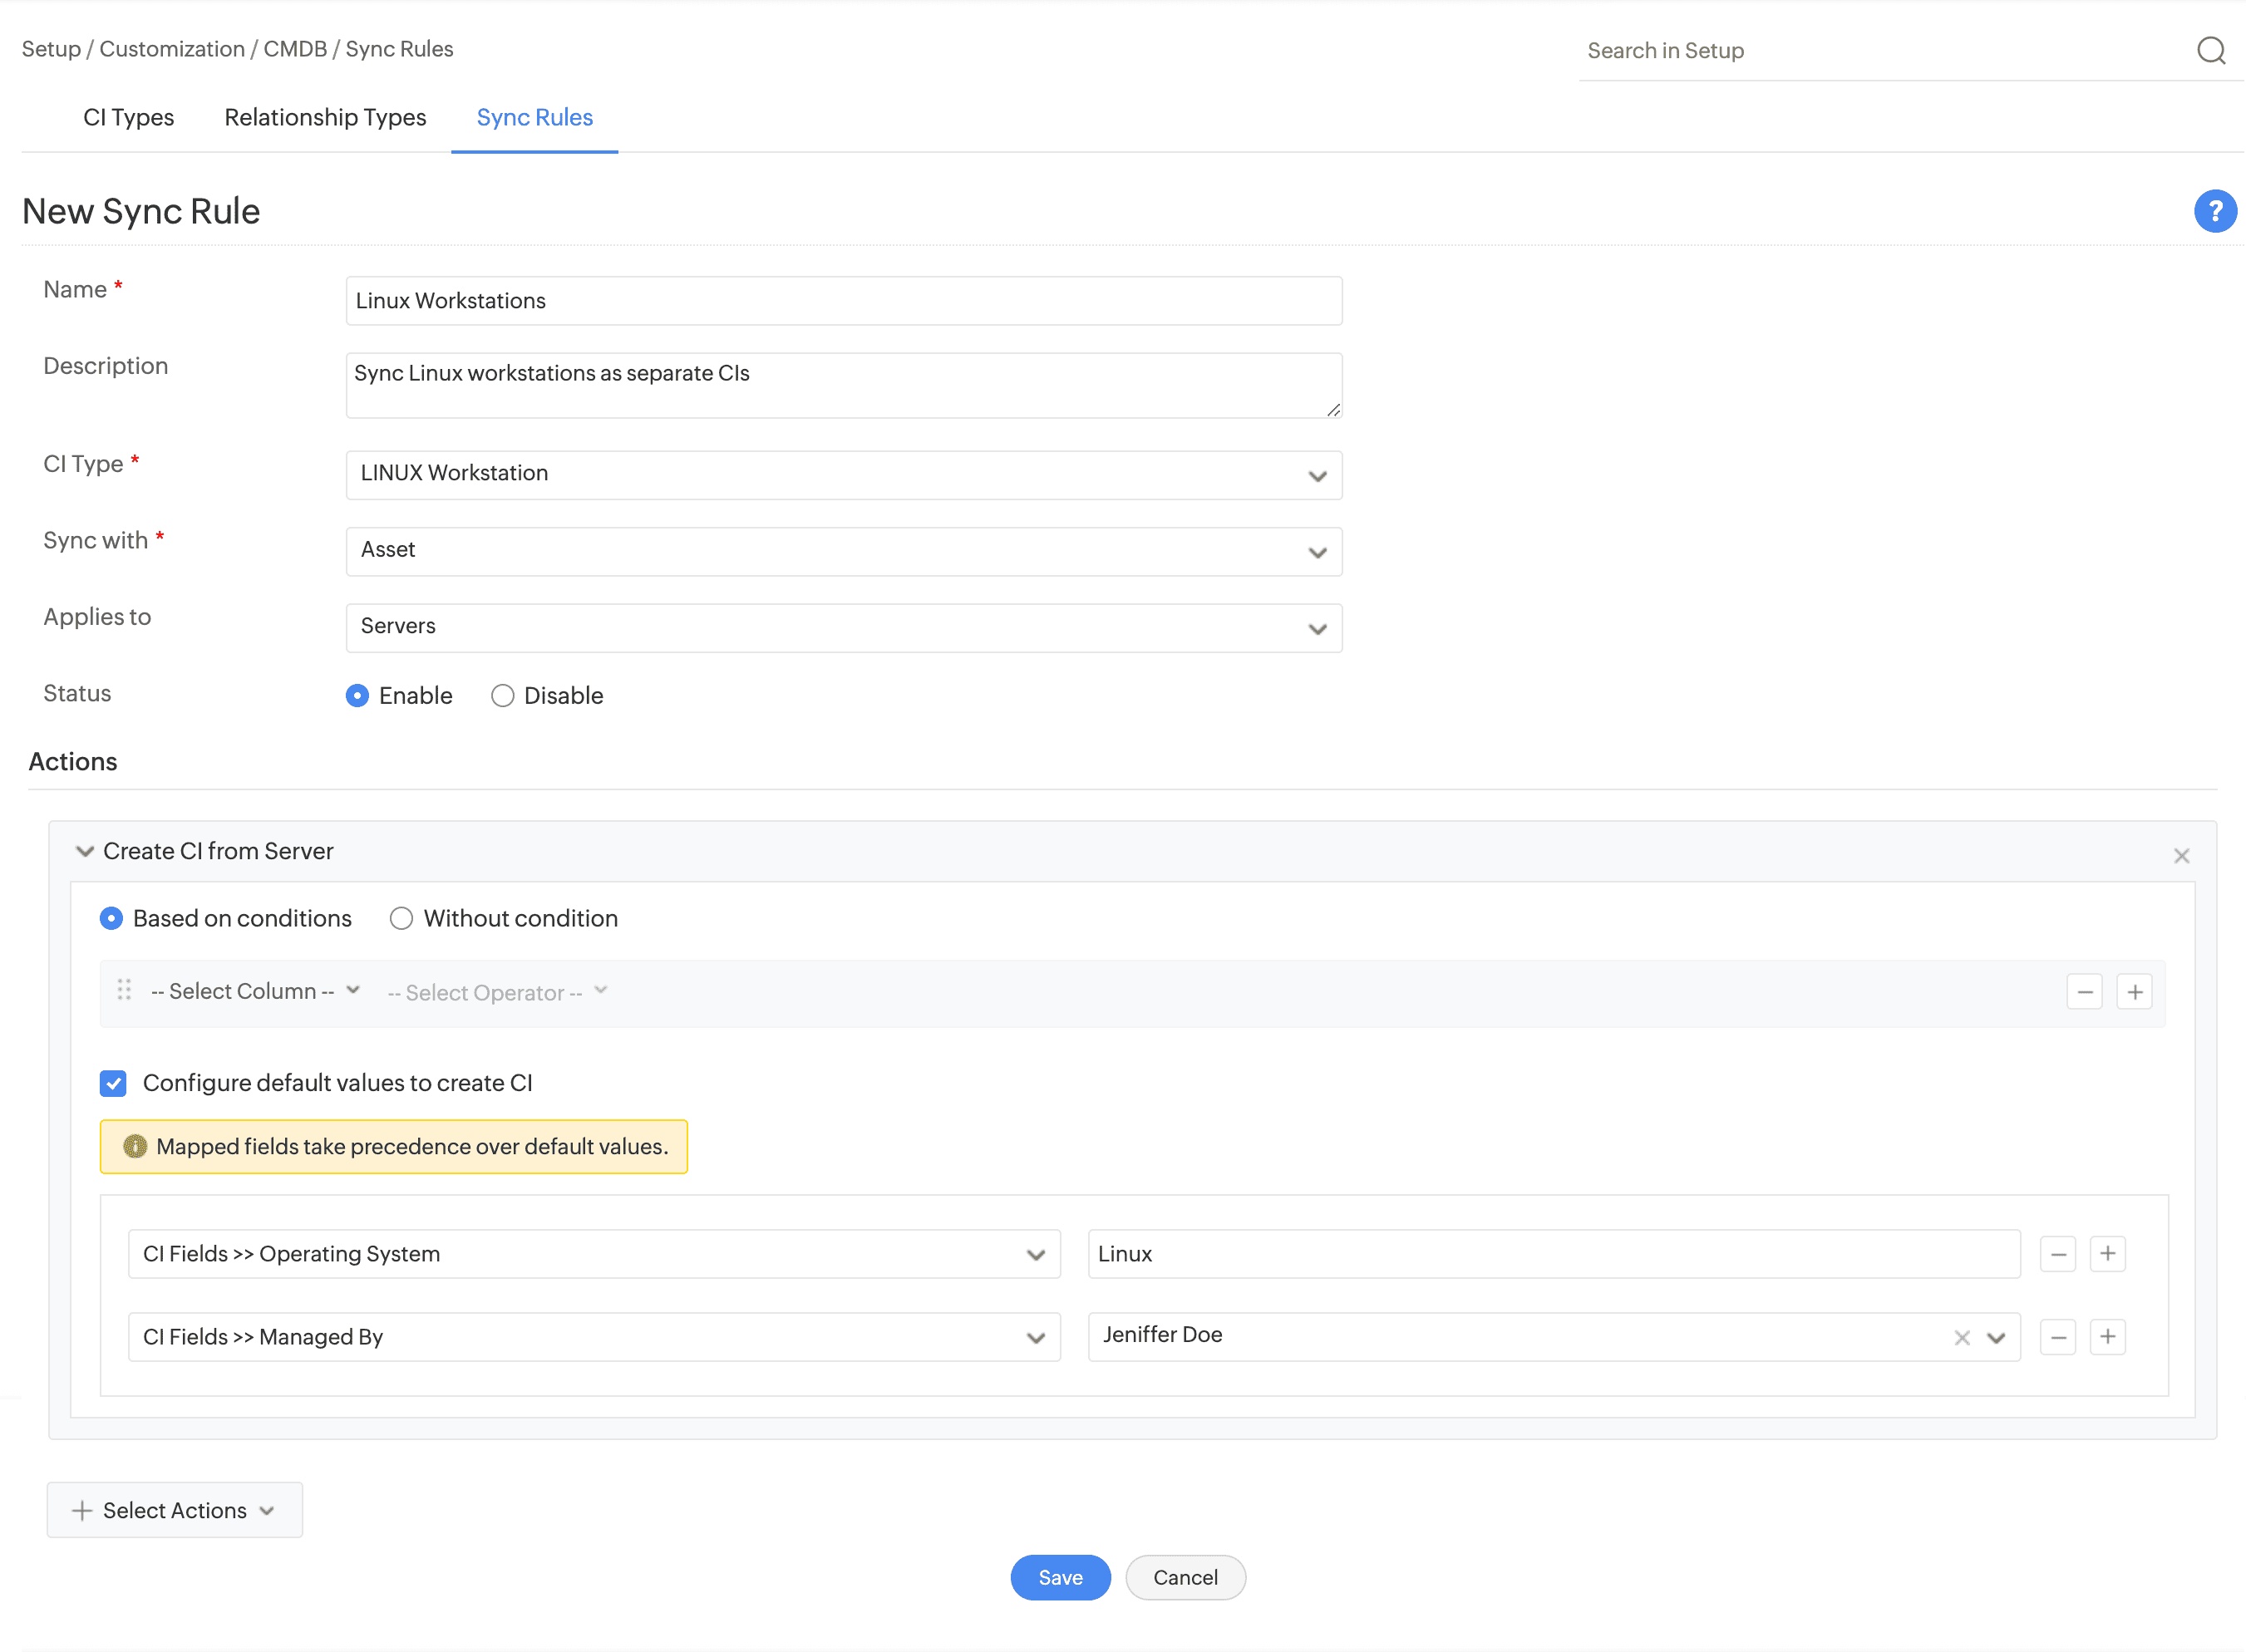Remove the condition row with the minus icon
2246x1652 pixels.
2085,991
